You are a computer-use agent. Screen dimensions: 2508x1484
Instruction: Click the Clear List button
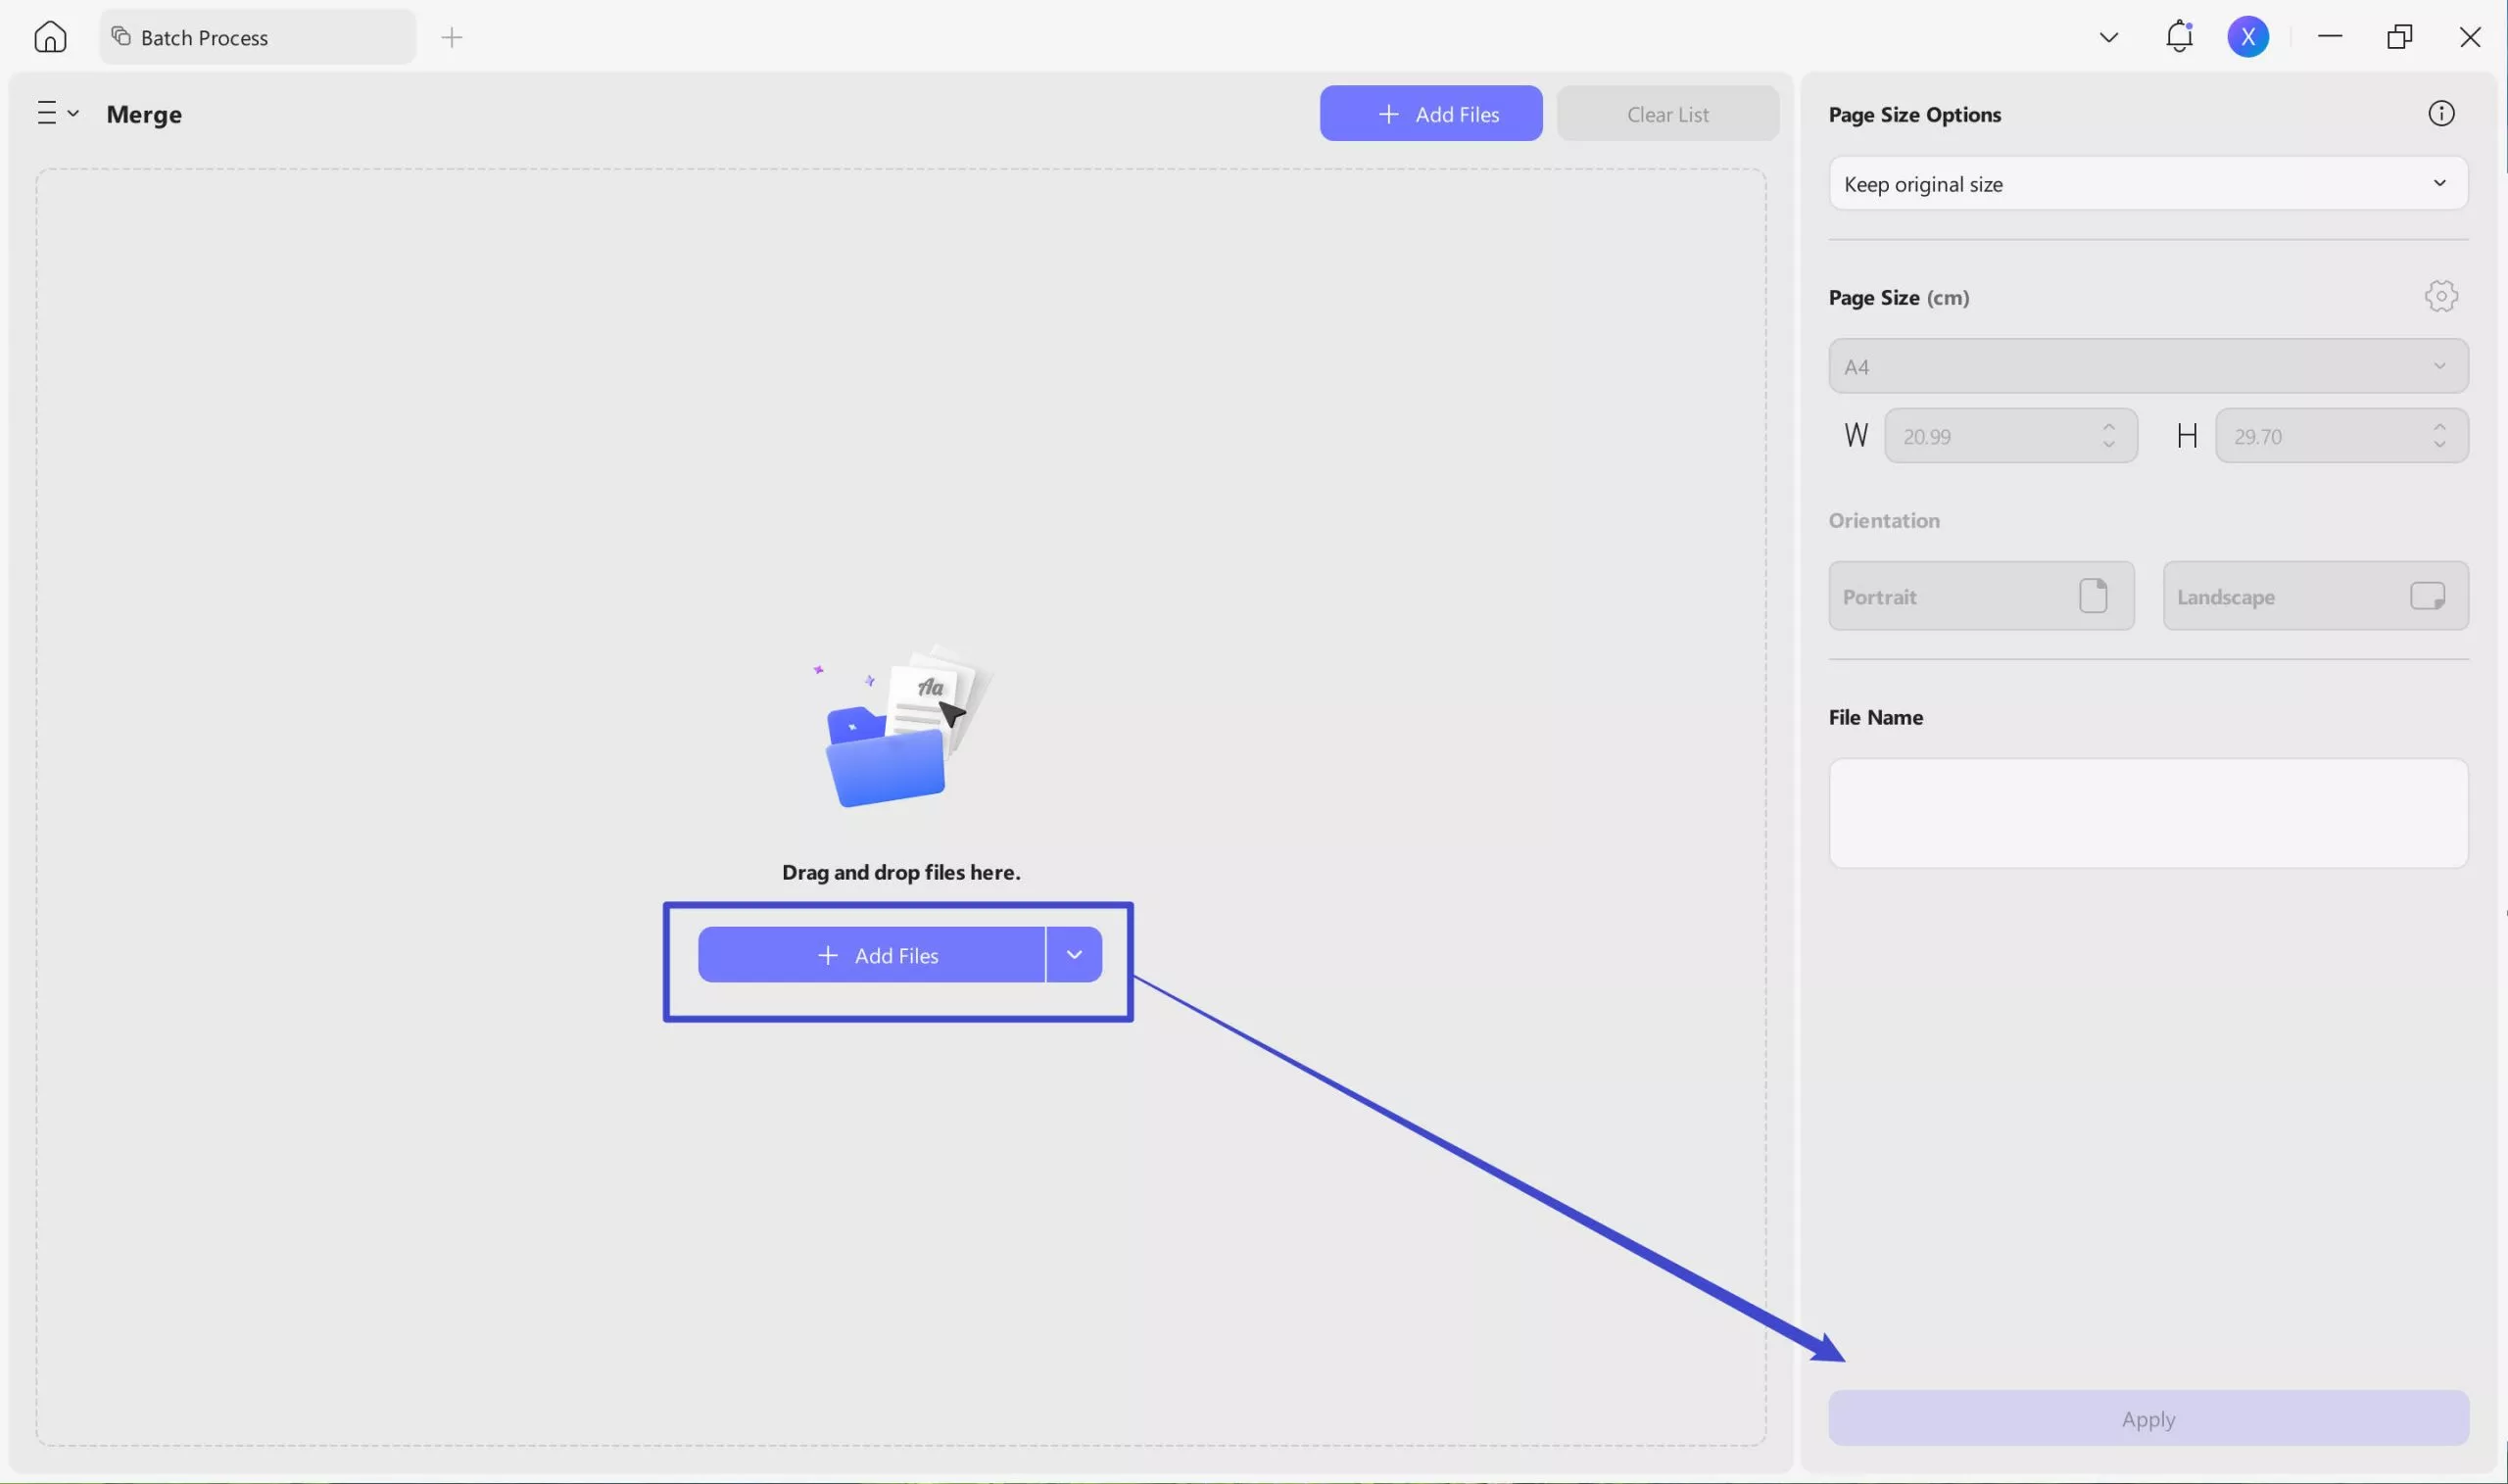(1667, 113)
